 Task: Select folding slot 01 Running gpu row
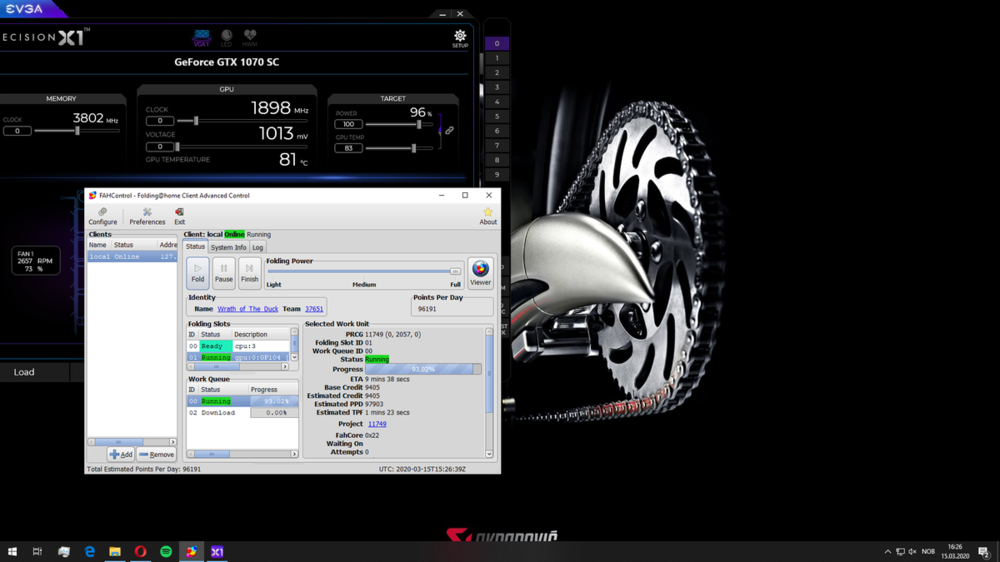(238, 357)
